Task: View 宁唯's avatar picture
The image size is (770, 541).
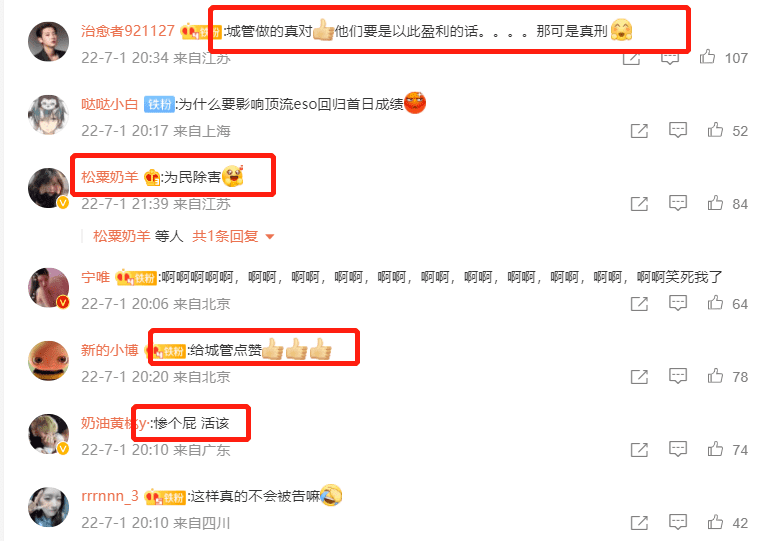Action: click(48, 288)
